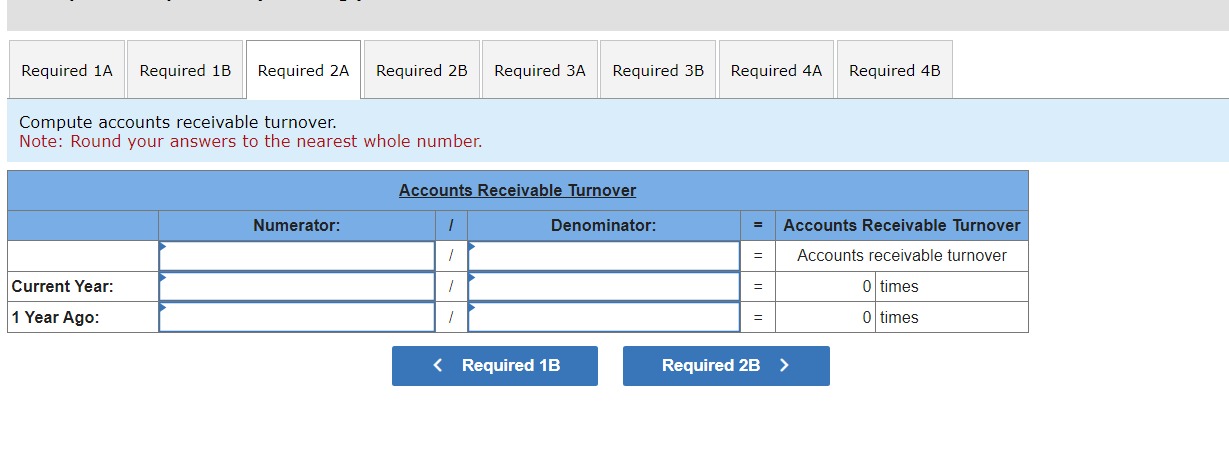Open the Required 2B tab

pos(422,70)
